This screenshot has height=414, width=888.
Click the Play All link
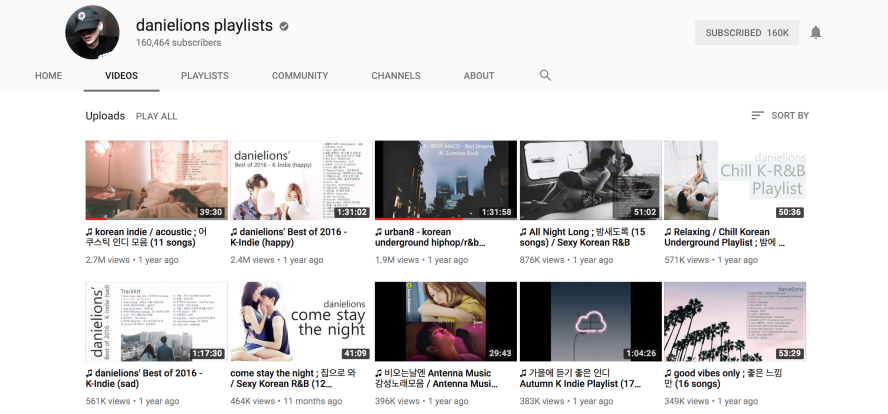(156, 116)
